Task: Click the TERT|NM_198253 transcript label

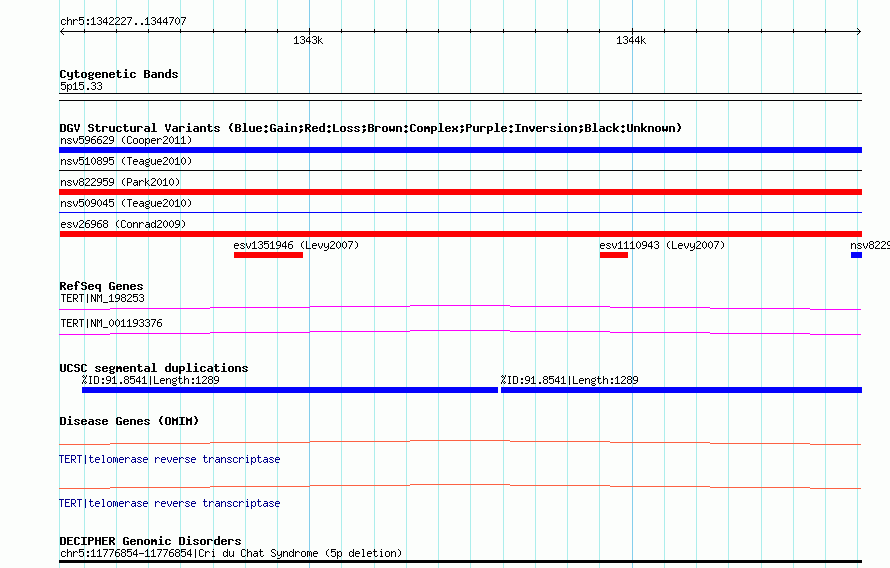Action: coord(102,298)
